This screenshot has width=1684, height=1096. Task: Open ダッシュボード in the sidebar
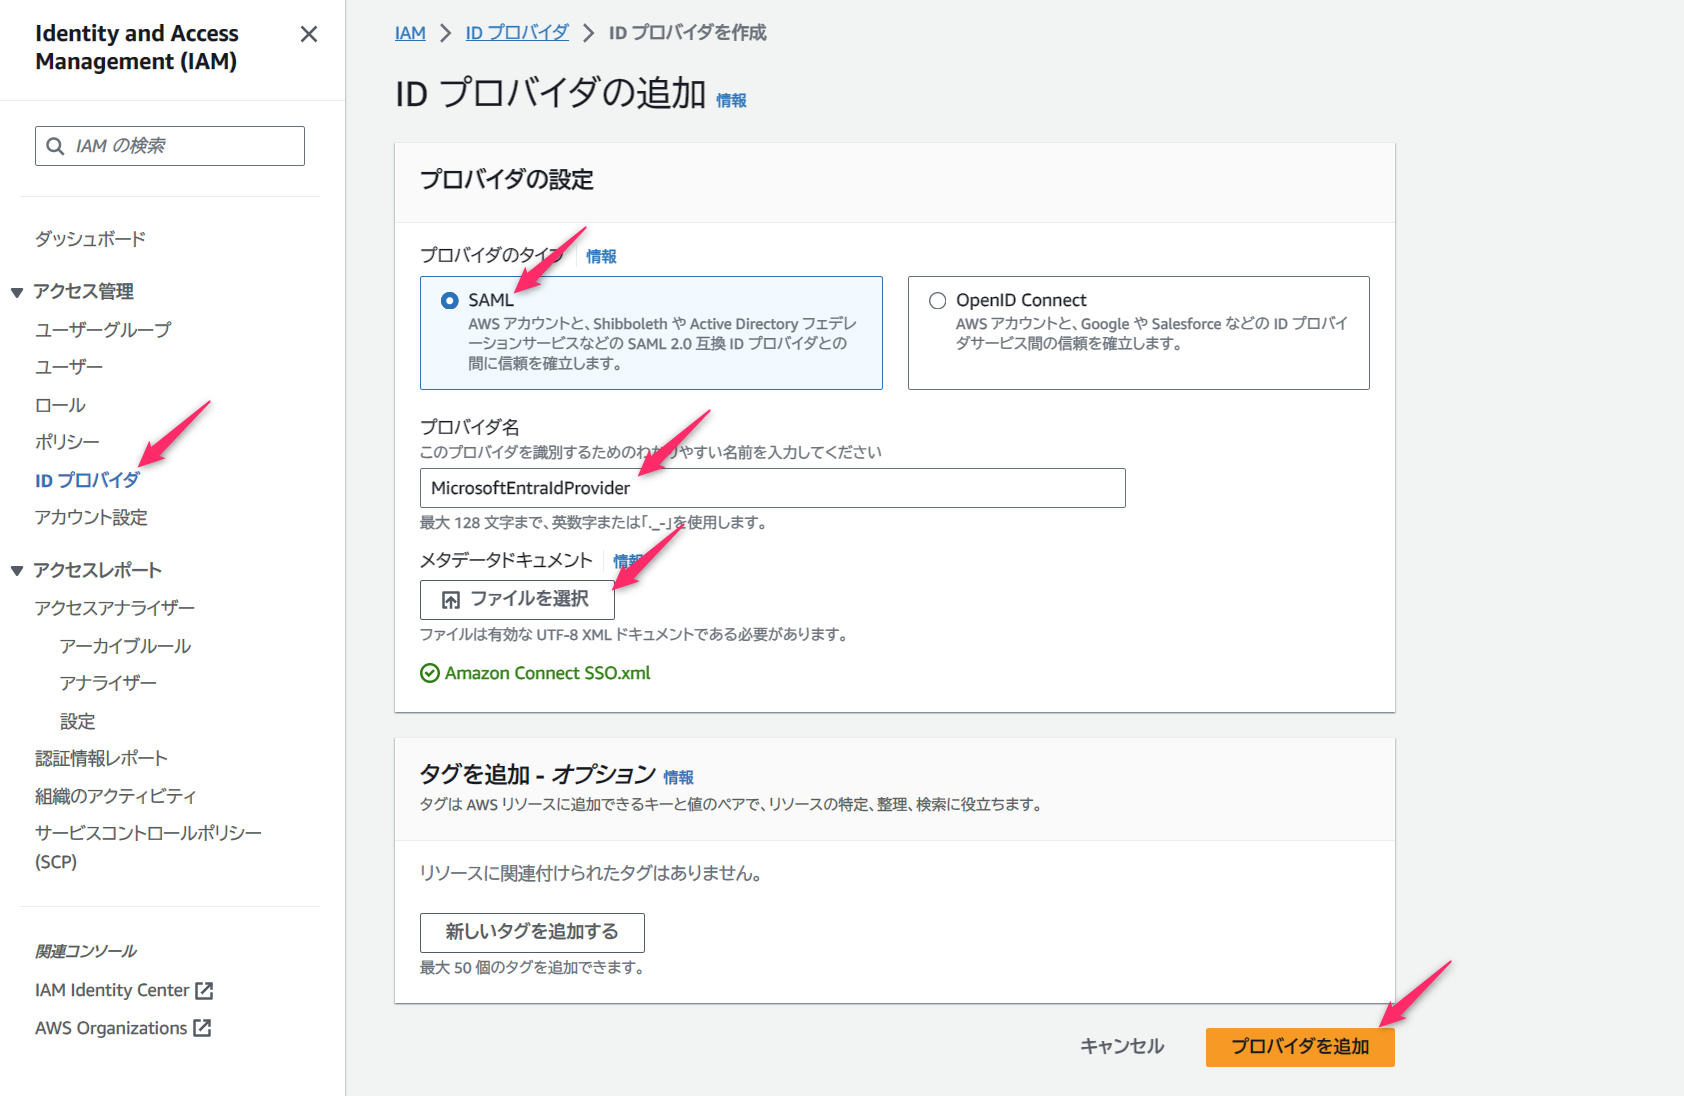click(x=90, y=239)
